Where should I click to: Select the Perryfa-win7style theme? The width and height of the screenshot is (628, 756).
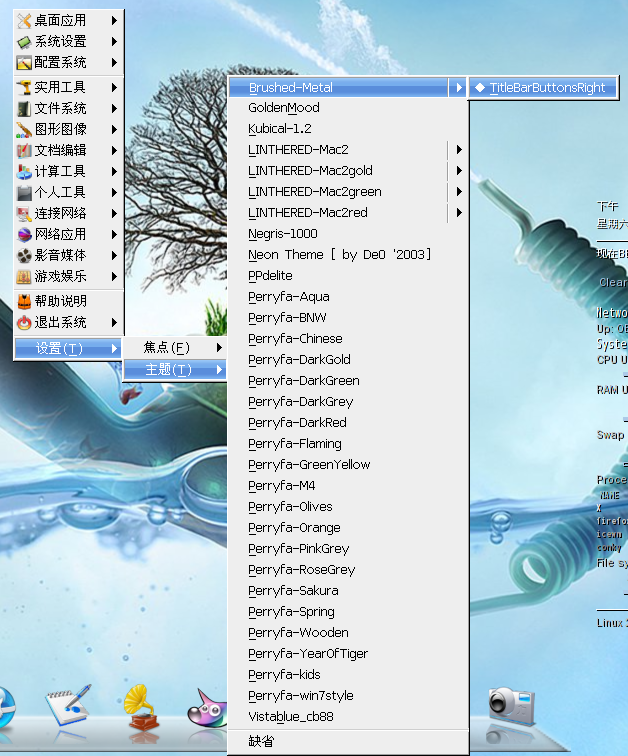[x=300, y=696]
